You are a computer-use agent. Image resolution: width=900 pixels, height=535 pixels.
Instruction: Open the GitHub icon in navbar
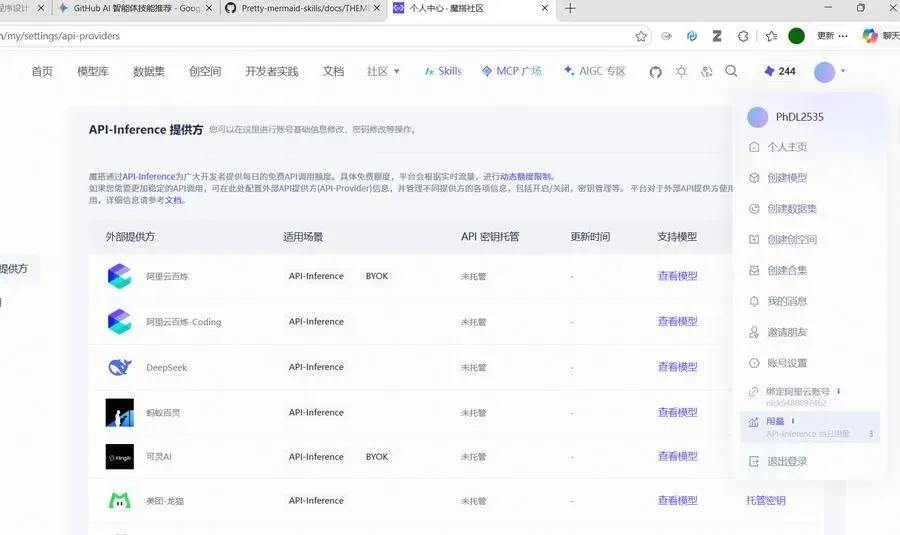click(655, 72)
